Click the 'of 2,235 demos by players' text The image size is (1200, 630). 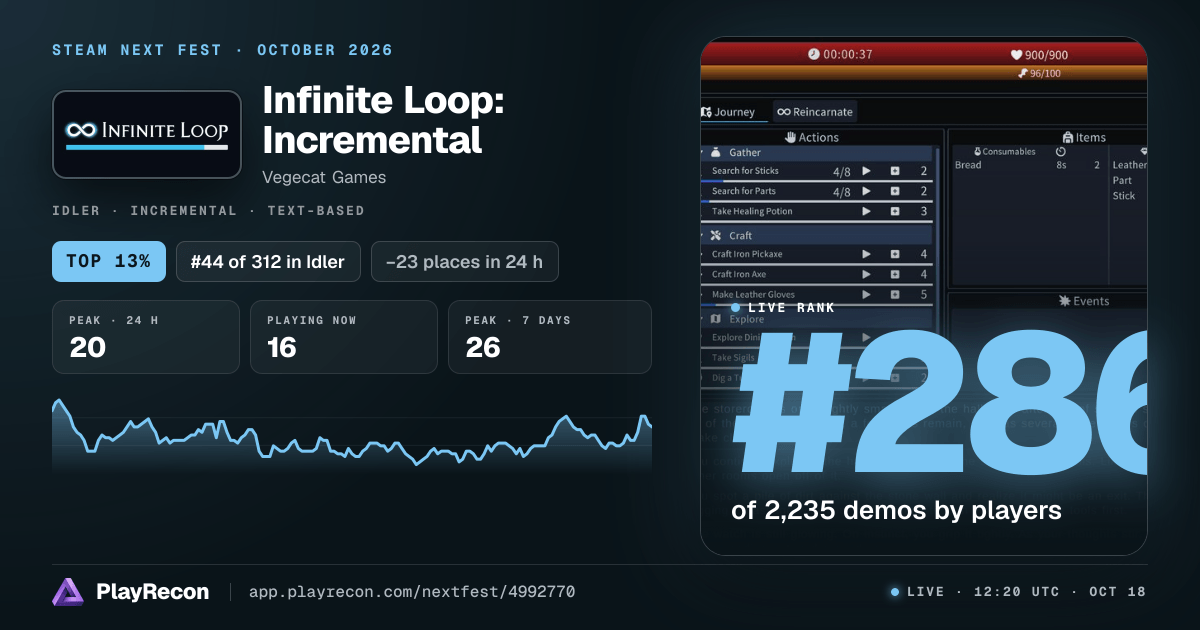click(896, 511)
